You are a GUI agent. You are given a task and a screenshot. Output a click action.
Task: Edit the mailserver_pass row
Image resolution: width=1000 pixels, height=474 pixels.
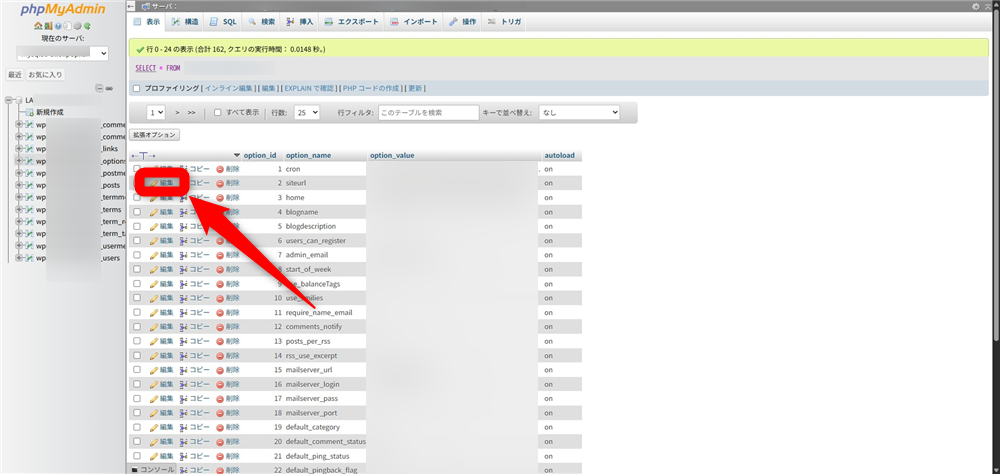tap(161, 399)
